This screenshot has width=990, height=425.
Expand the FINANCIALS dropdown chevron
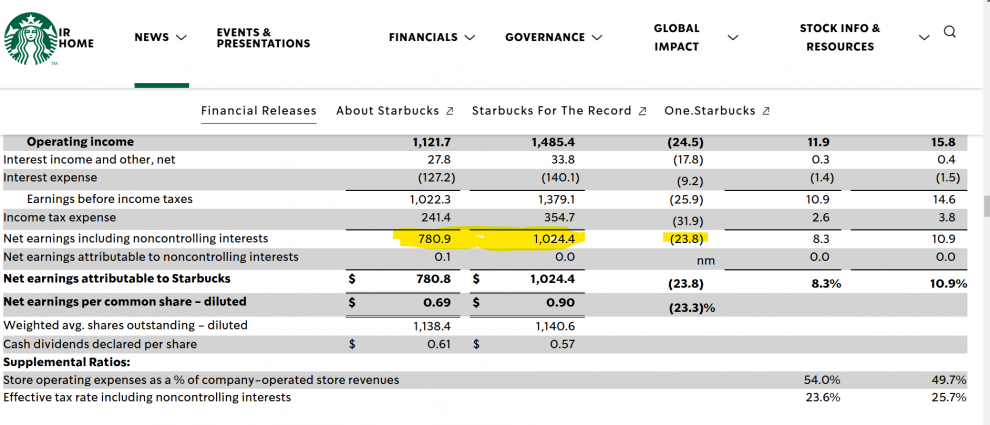pyautogui.click(x=470, y=38)
